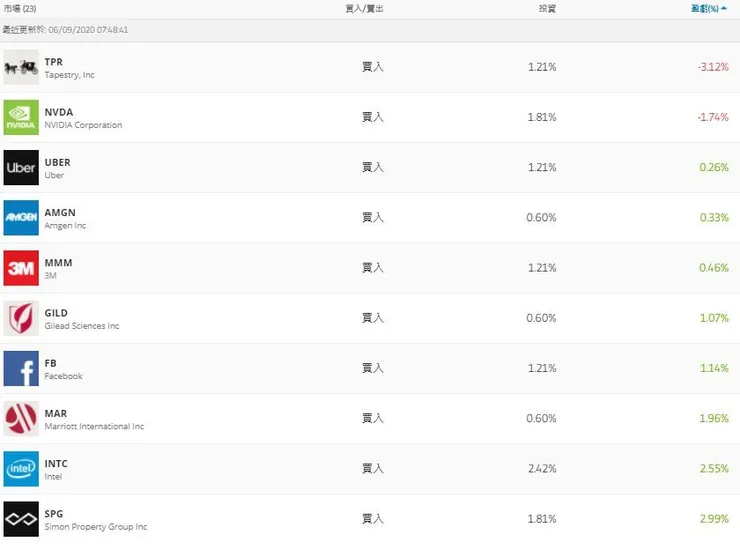Open the blue Intel logo icon
This screenshot has height=544, width=740.
(x=21, y=469)
